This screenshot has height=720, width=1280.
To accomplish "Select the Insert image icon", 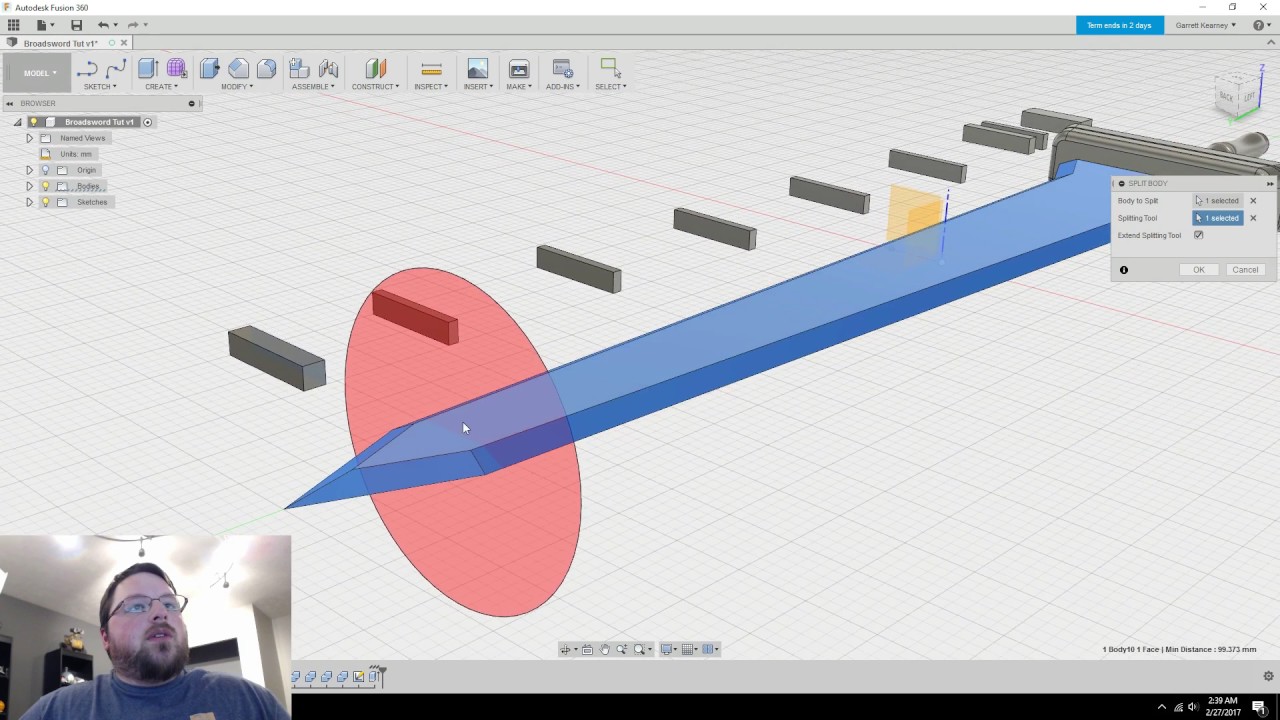I will (477, 68).
